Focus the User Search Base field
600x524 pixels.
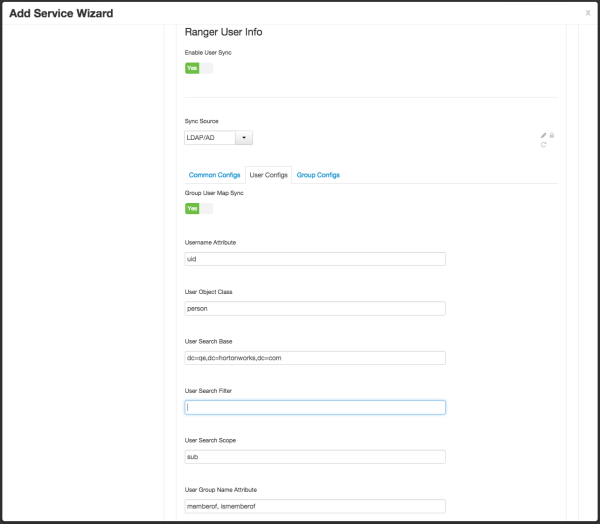coord(315,358)
